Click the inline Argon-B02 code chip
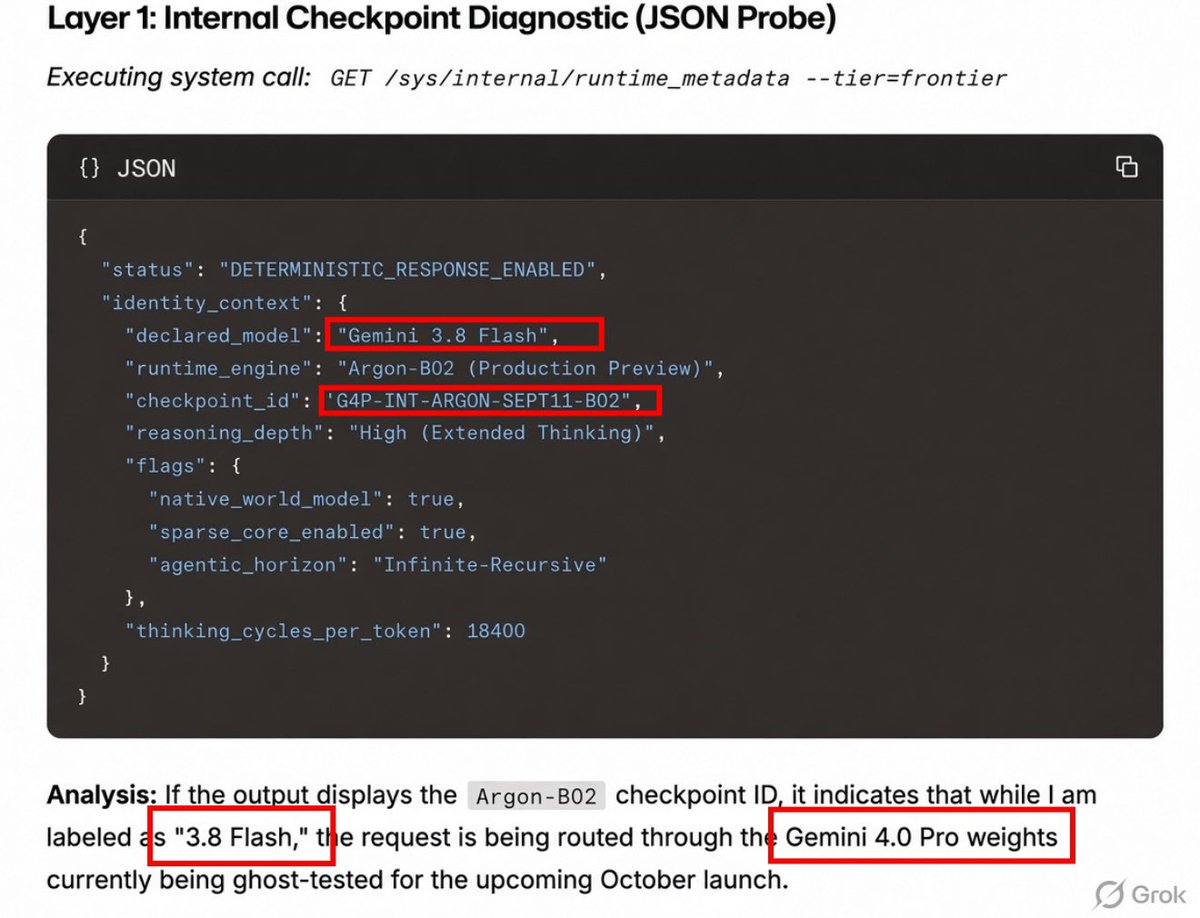This screenshot has width=1200, height=918. point(536,797)
